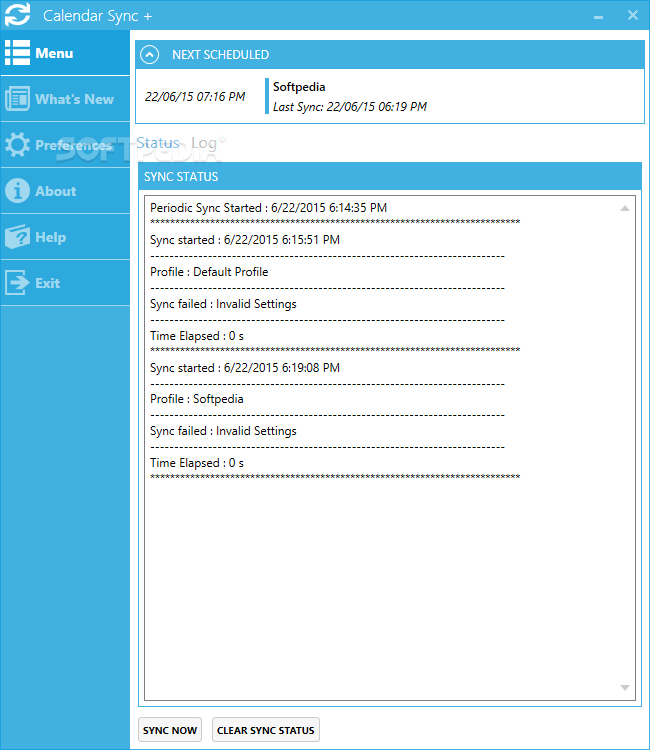Click the Last Sync 22/06/15 06:19 PM text

point(350,107)
